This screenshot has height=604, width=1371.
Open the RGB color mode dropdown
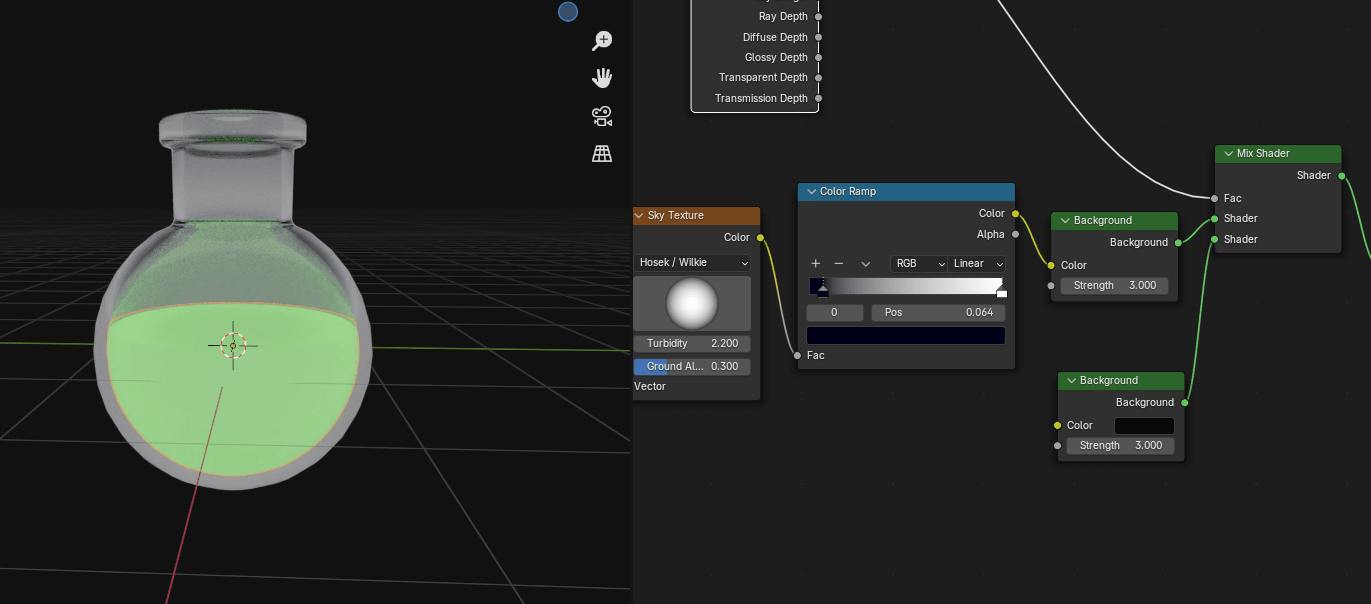coord(919,264)
